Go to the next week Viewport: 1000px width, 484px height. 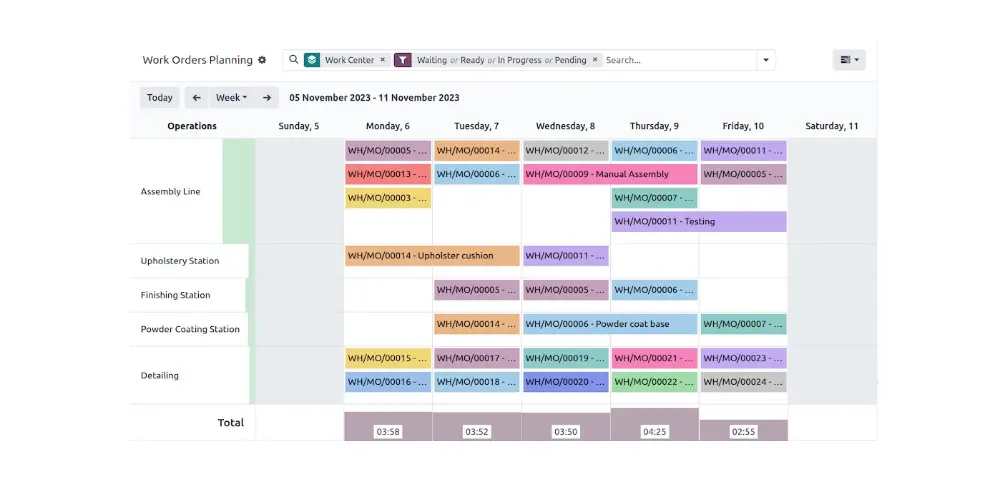(x=266, y=98)
